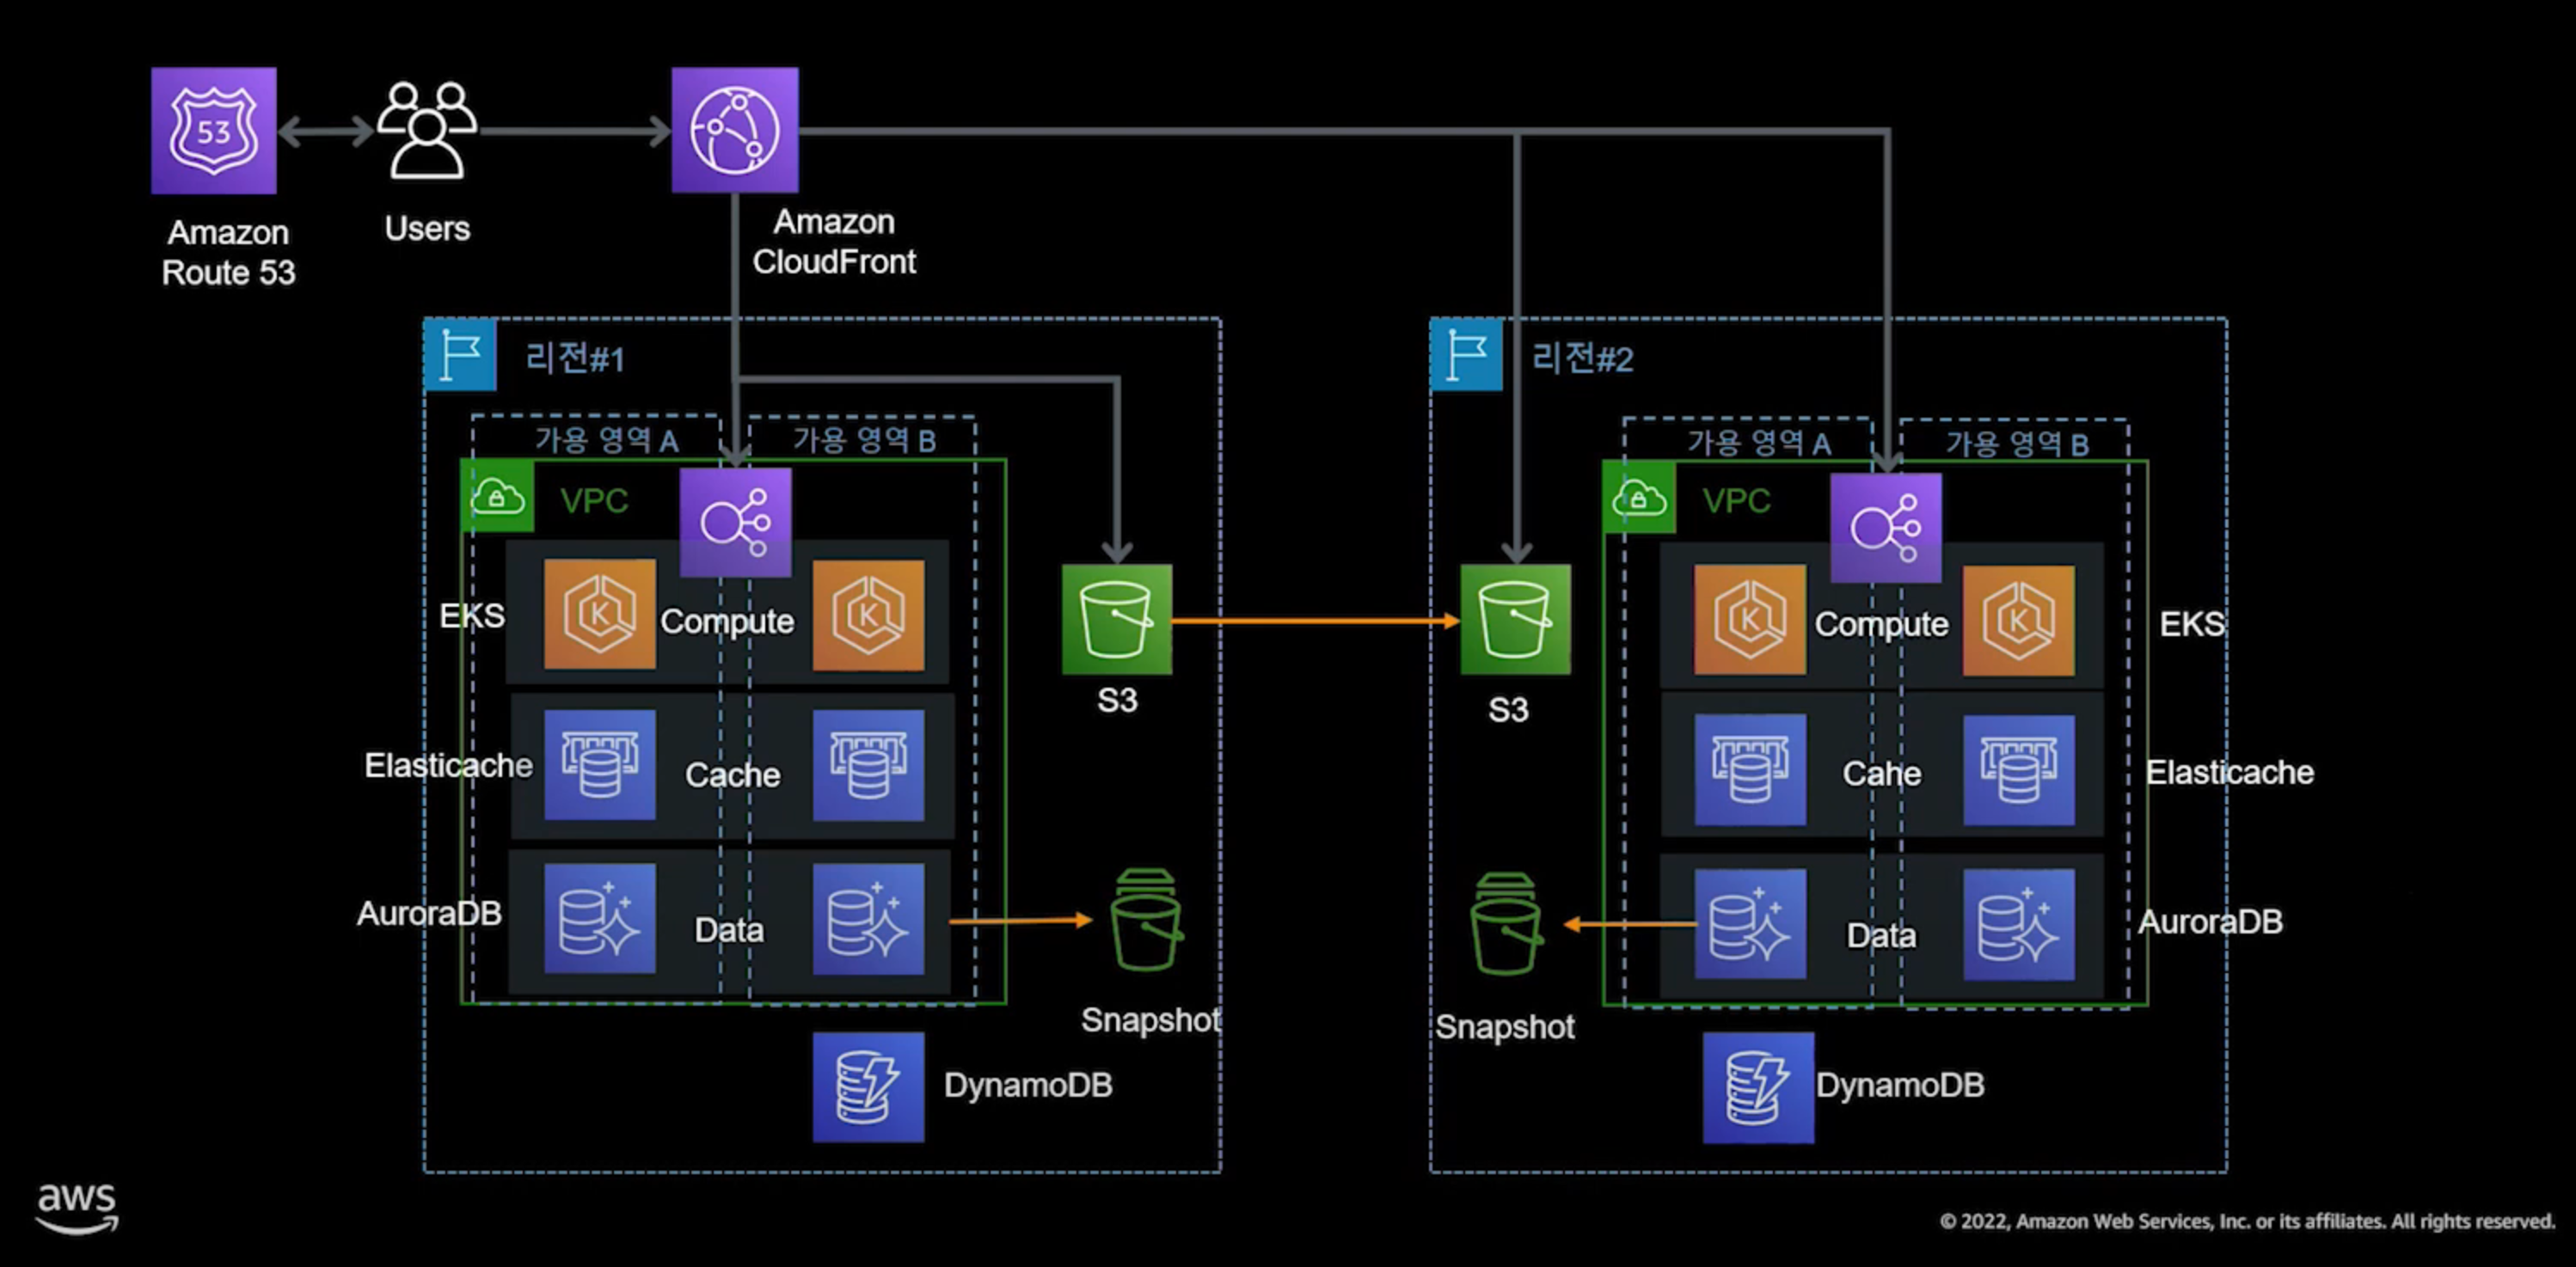Select Region #1 EKS icon in zone B
The image size is (2576, 1267).
click(868, 615)
